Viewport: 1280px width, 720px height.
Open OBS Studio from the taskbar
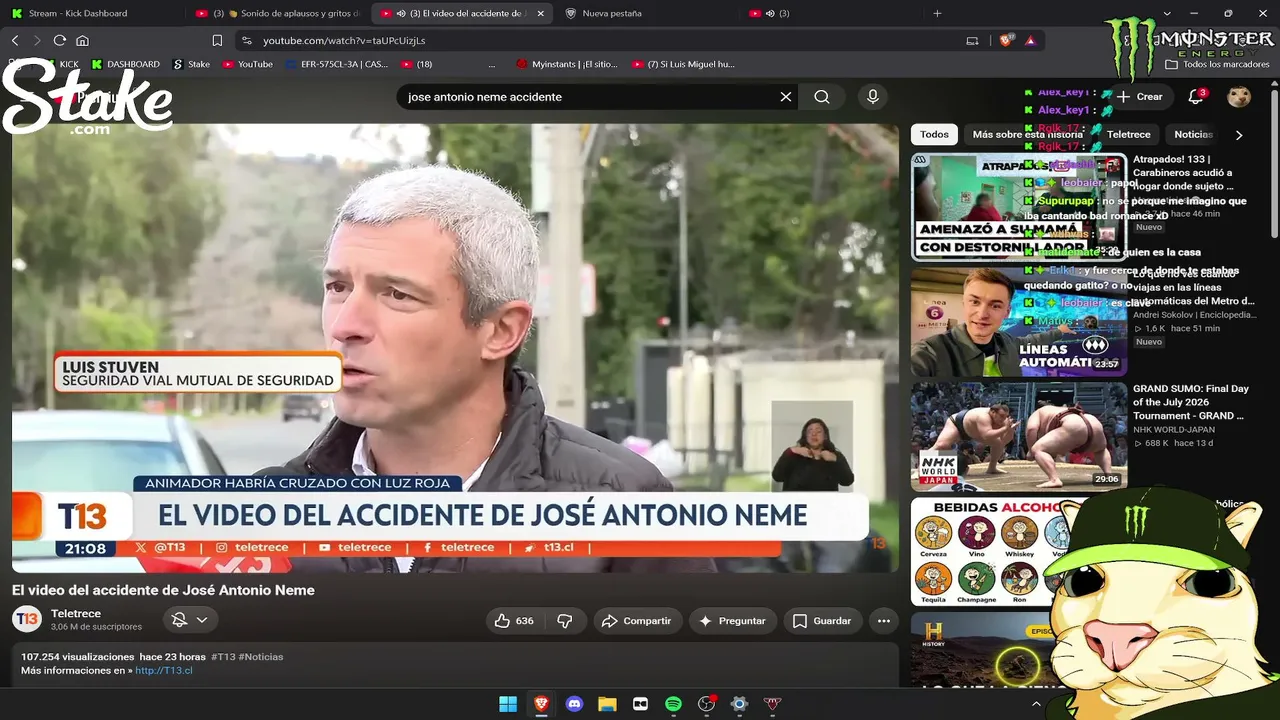click(706, 704)
